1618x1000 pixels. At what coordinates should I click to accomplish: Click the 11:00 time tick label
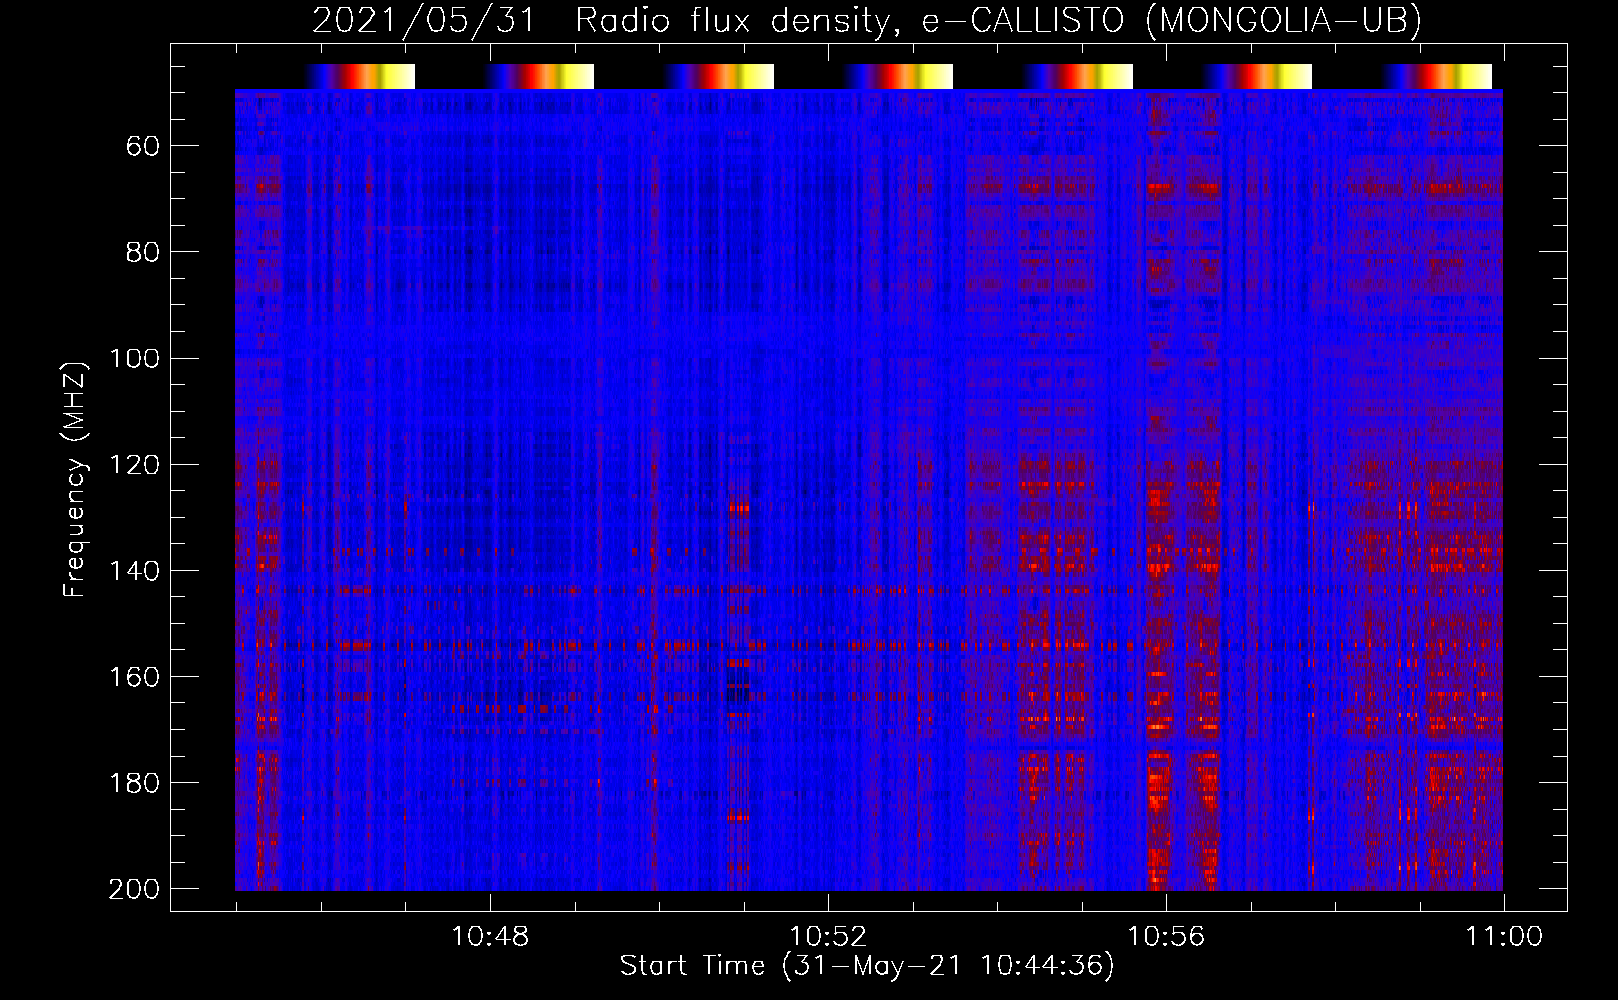[x=1504, y=937]
